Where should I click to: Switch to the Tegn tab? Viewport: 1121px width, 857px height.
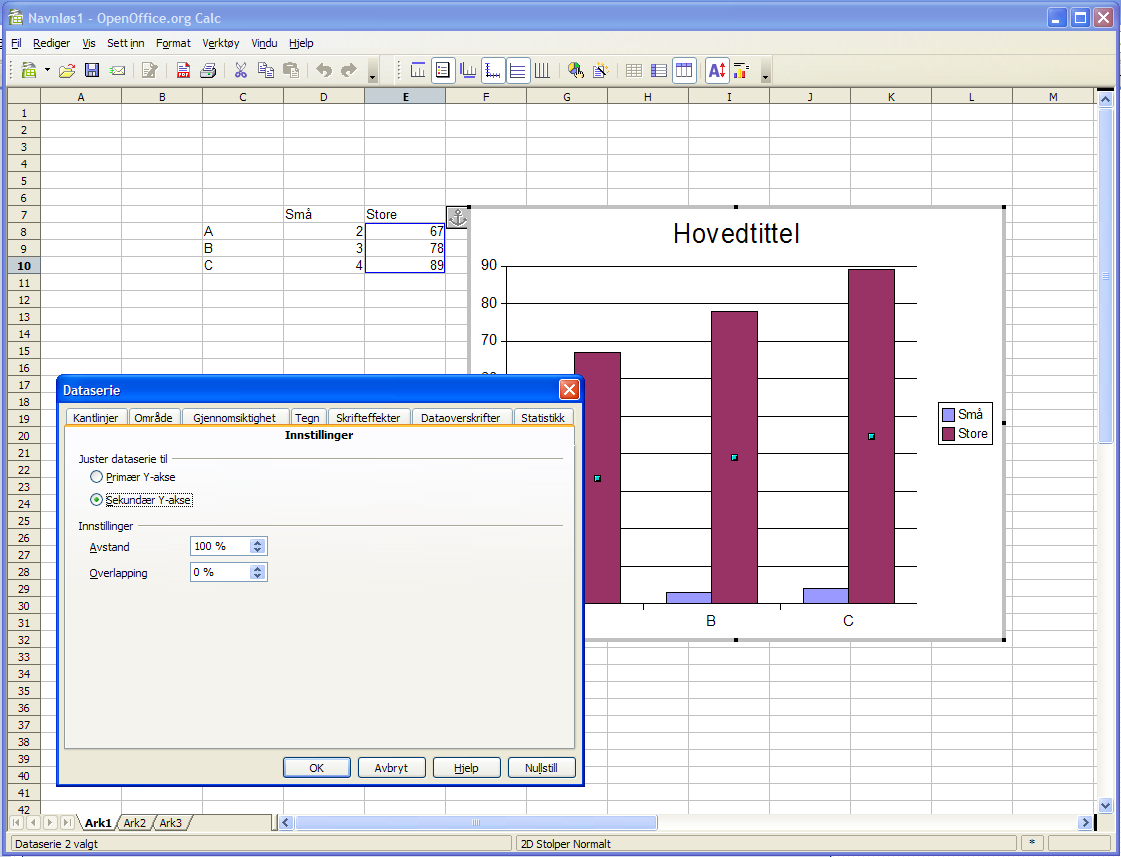click(307, 417)
